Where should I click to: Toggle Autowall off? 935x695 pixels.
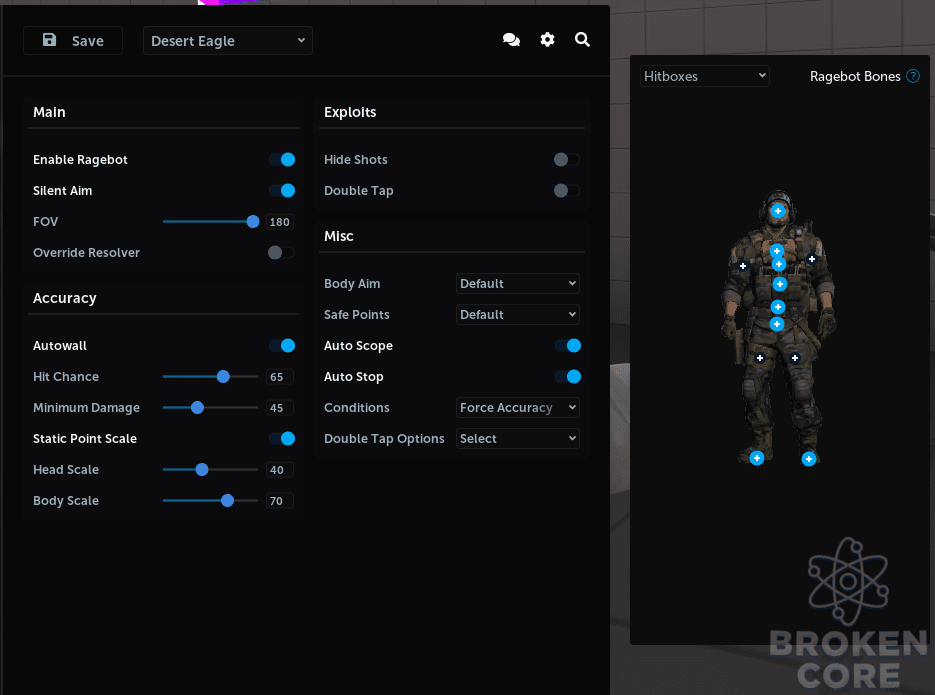tap(282, 346)
